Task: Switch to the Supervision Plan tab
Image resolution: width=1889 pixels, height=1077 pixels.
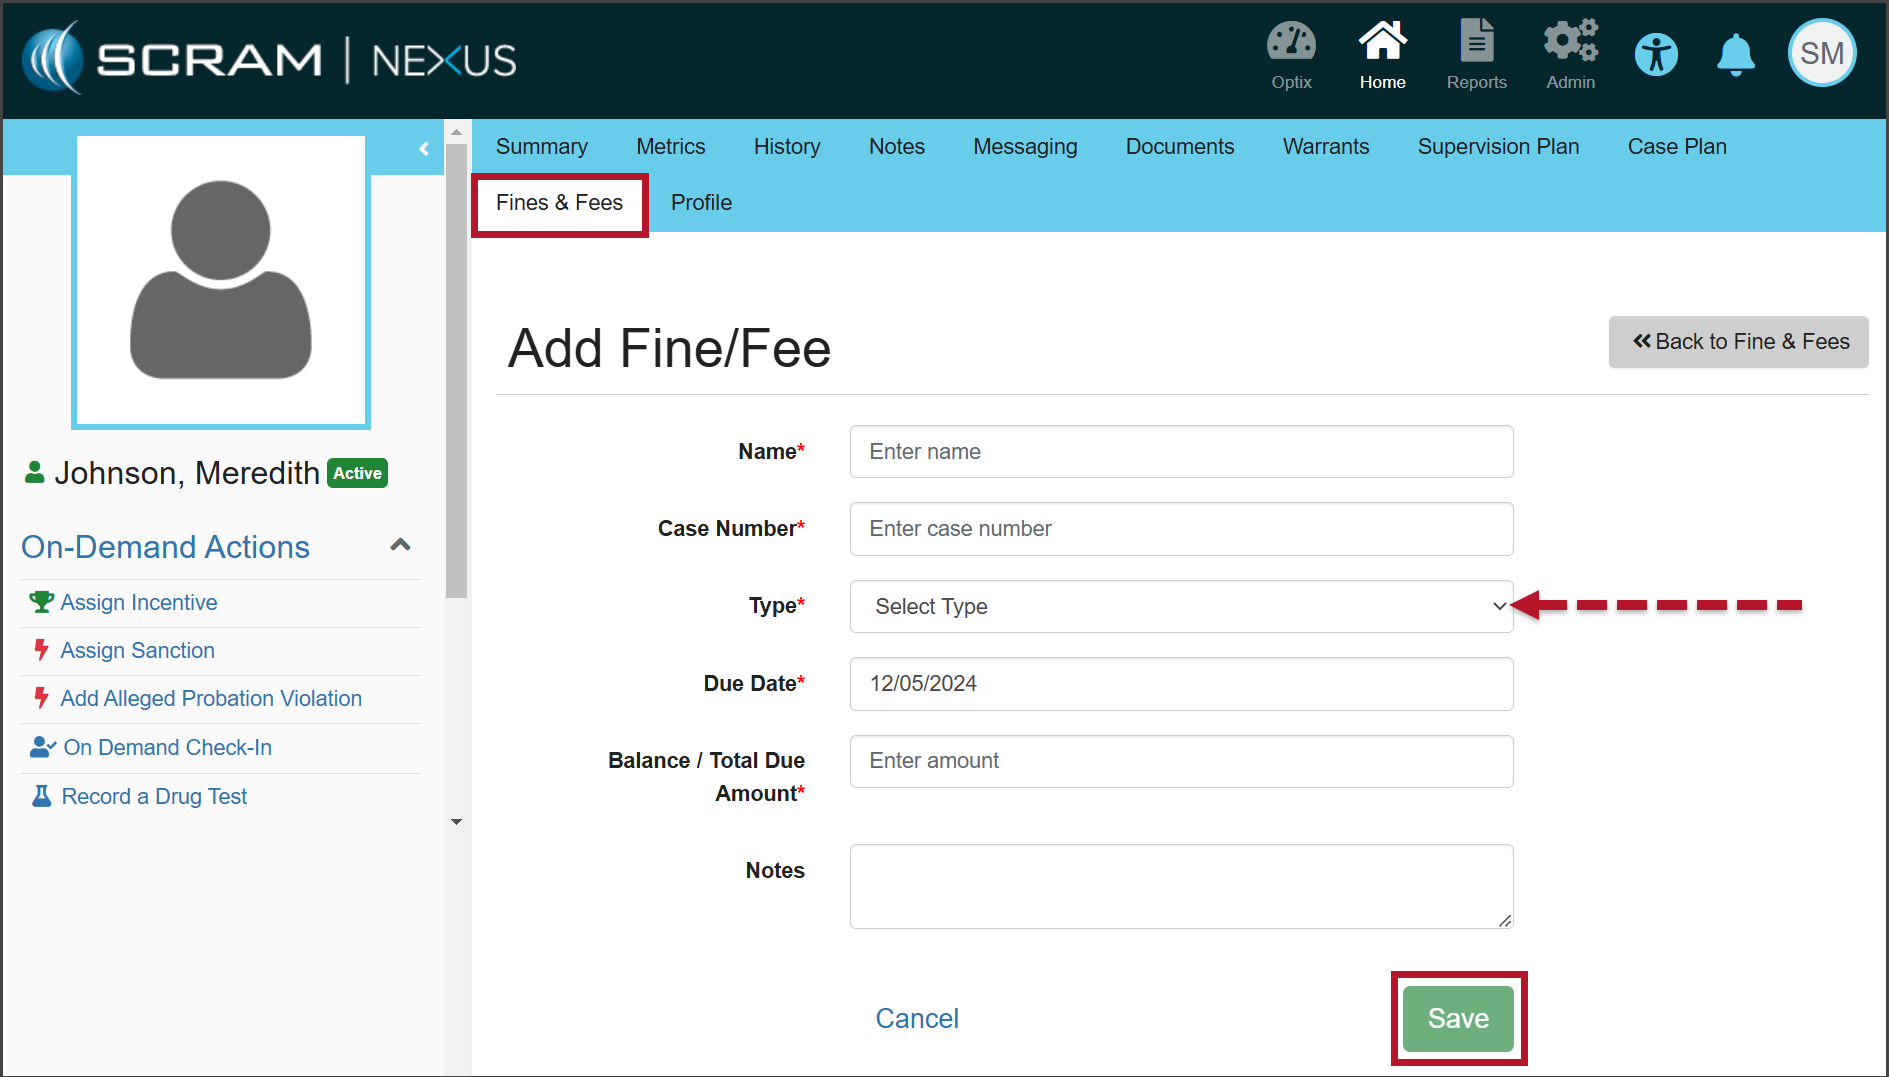Action: pos(1498,147)
